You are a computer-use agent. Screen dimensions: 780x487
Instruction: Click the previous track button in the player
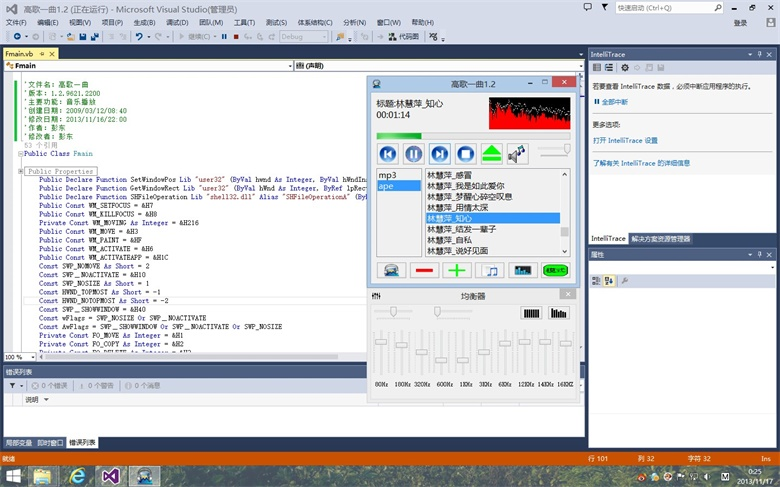[388, 154]
